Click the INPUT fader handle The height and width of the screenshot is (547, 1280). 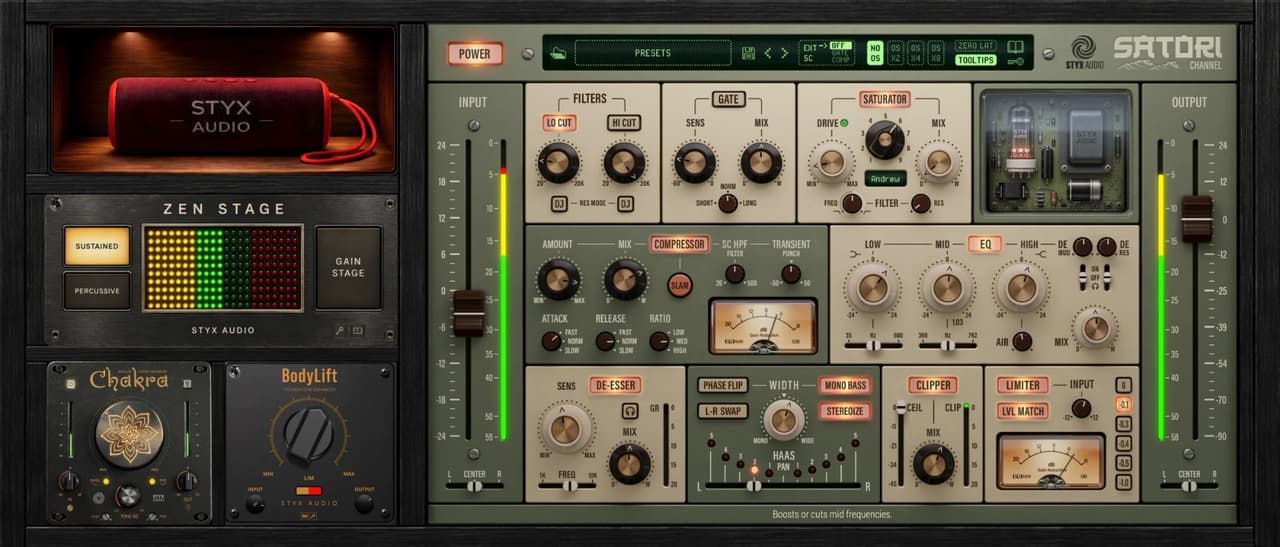click(469, 313)
